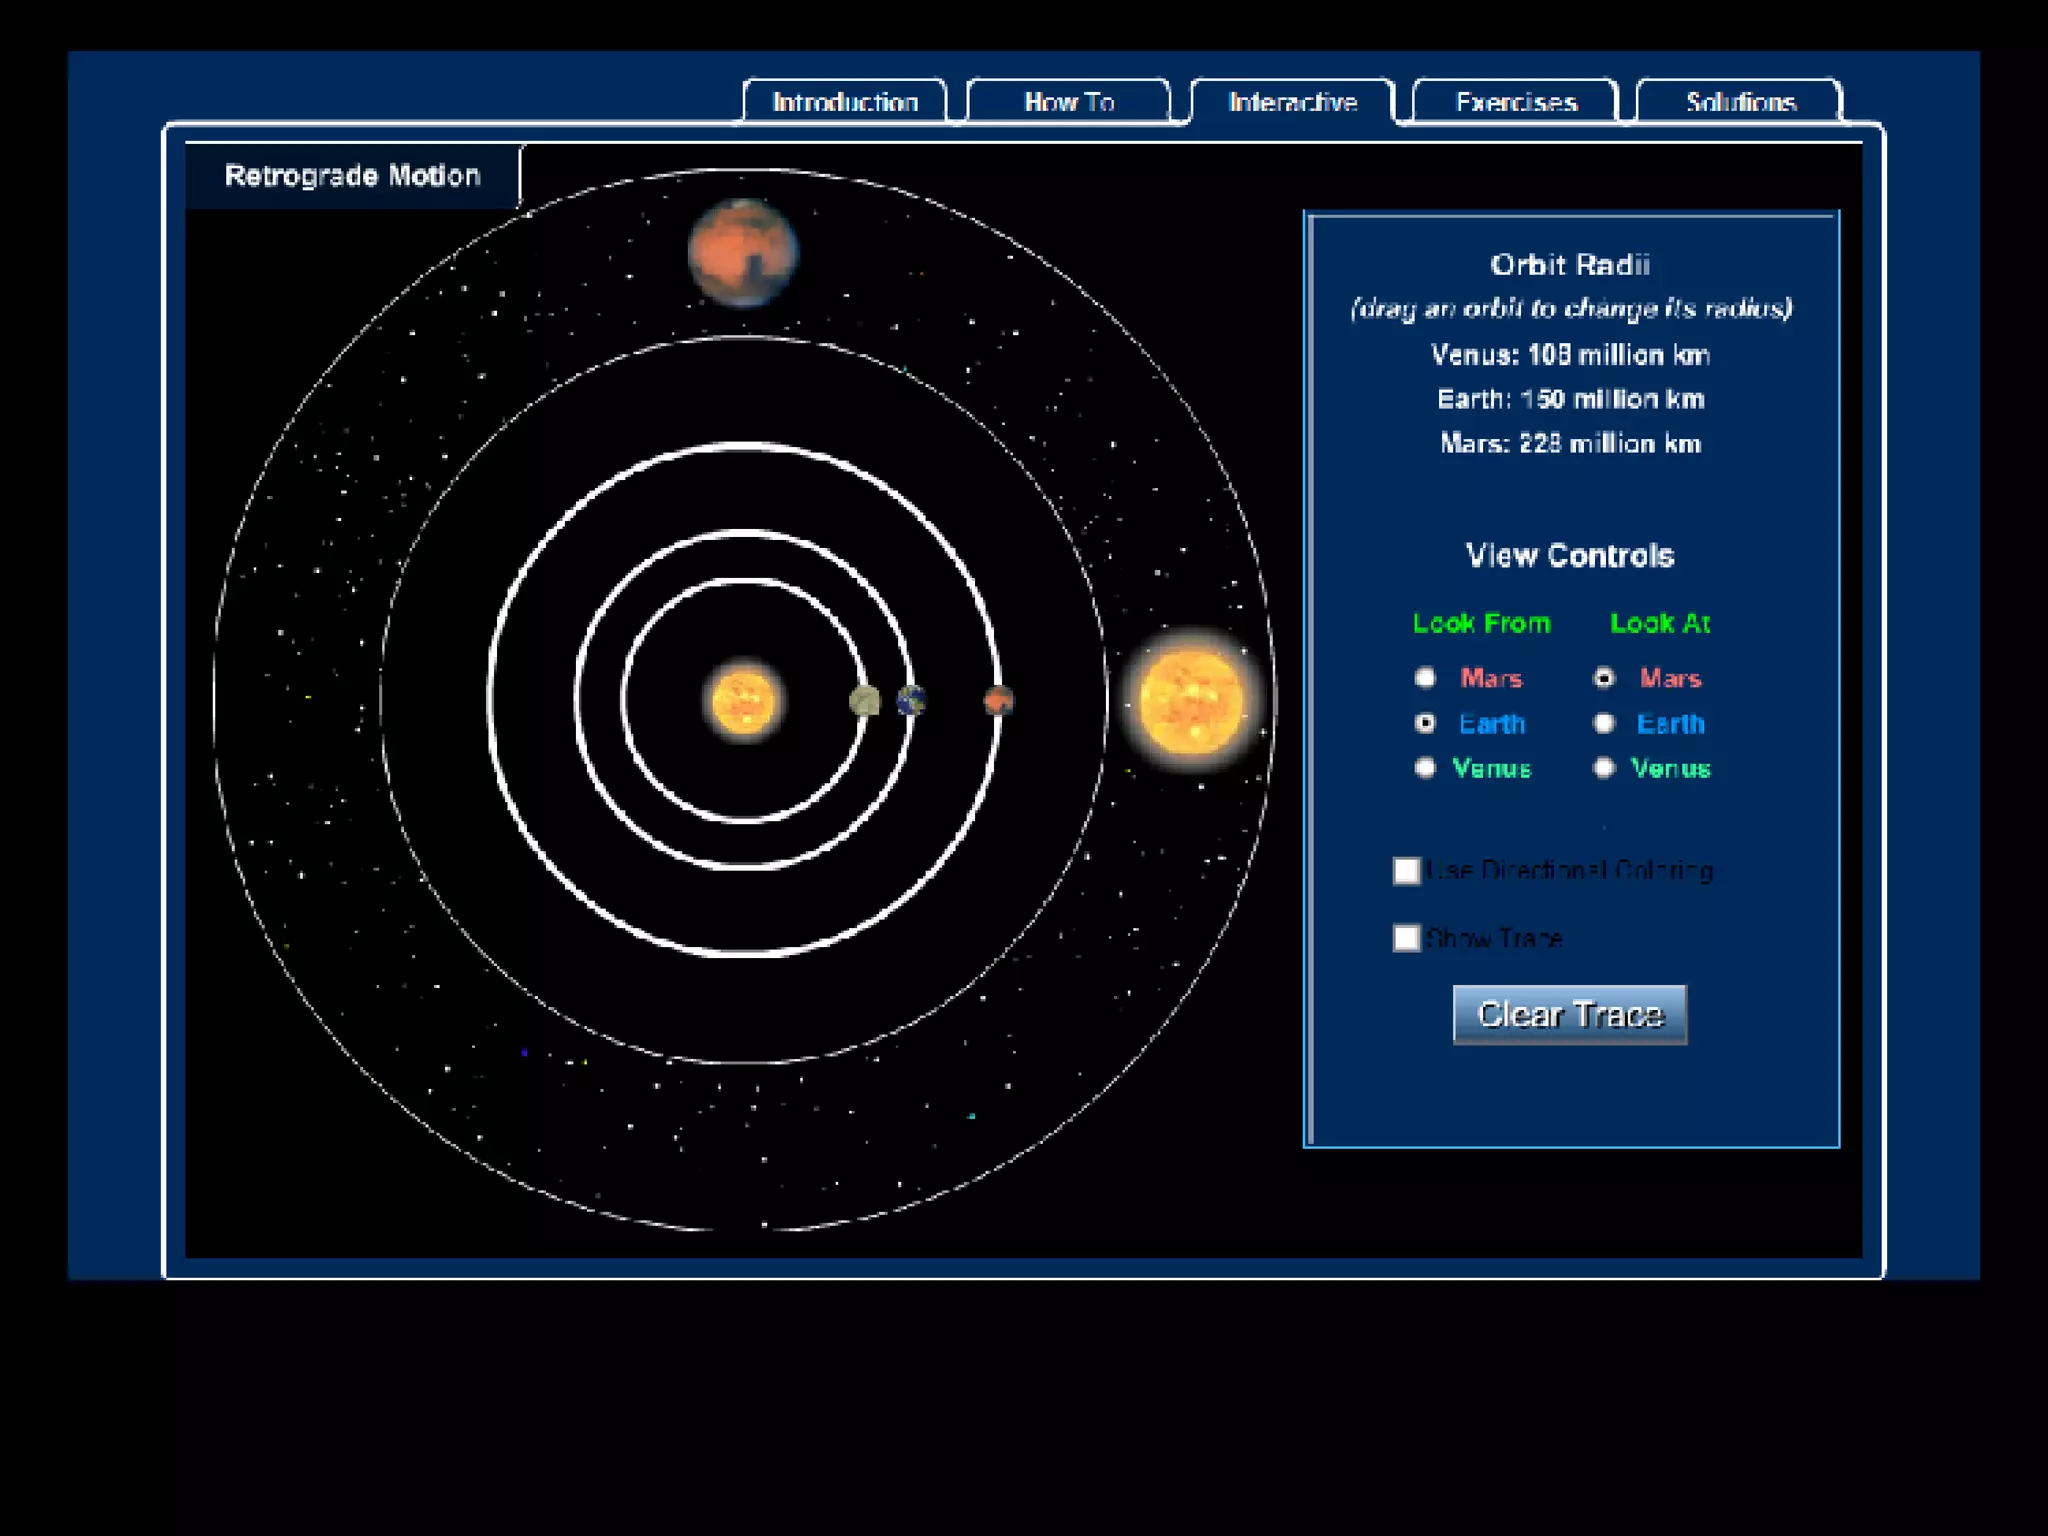Click the central Sun icon
This screenshot has height=1536, width=2048.
[743, 701]
